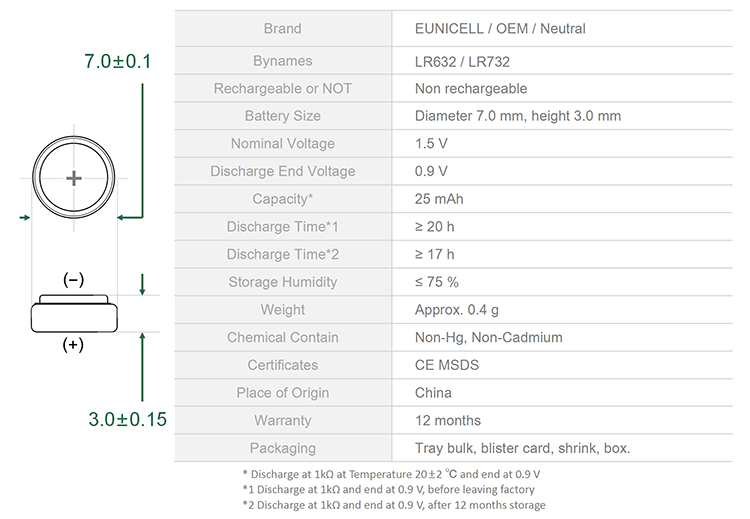Select the Chemical Contain row label

click(283, 338)
